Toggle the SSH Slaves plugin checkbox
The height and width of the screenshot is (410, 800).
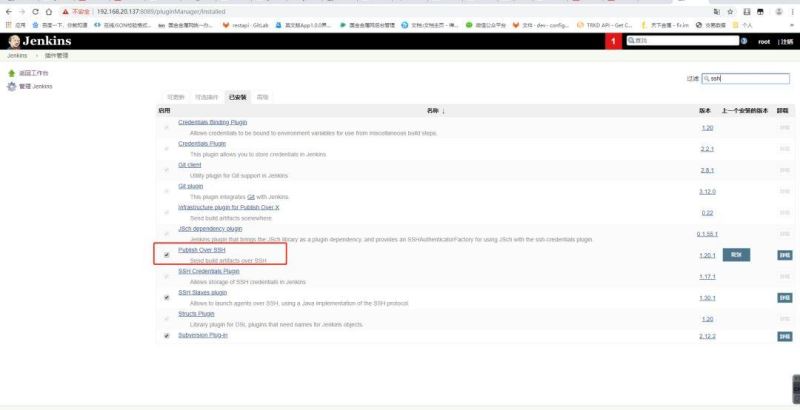point(166,297)
